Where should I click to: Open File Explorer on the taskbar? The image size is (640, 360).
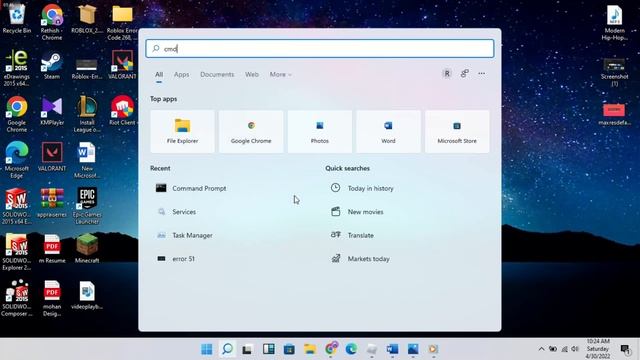coord(310,349)
